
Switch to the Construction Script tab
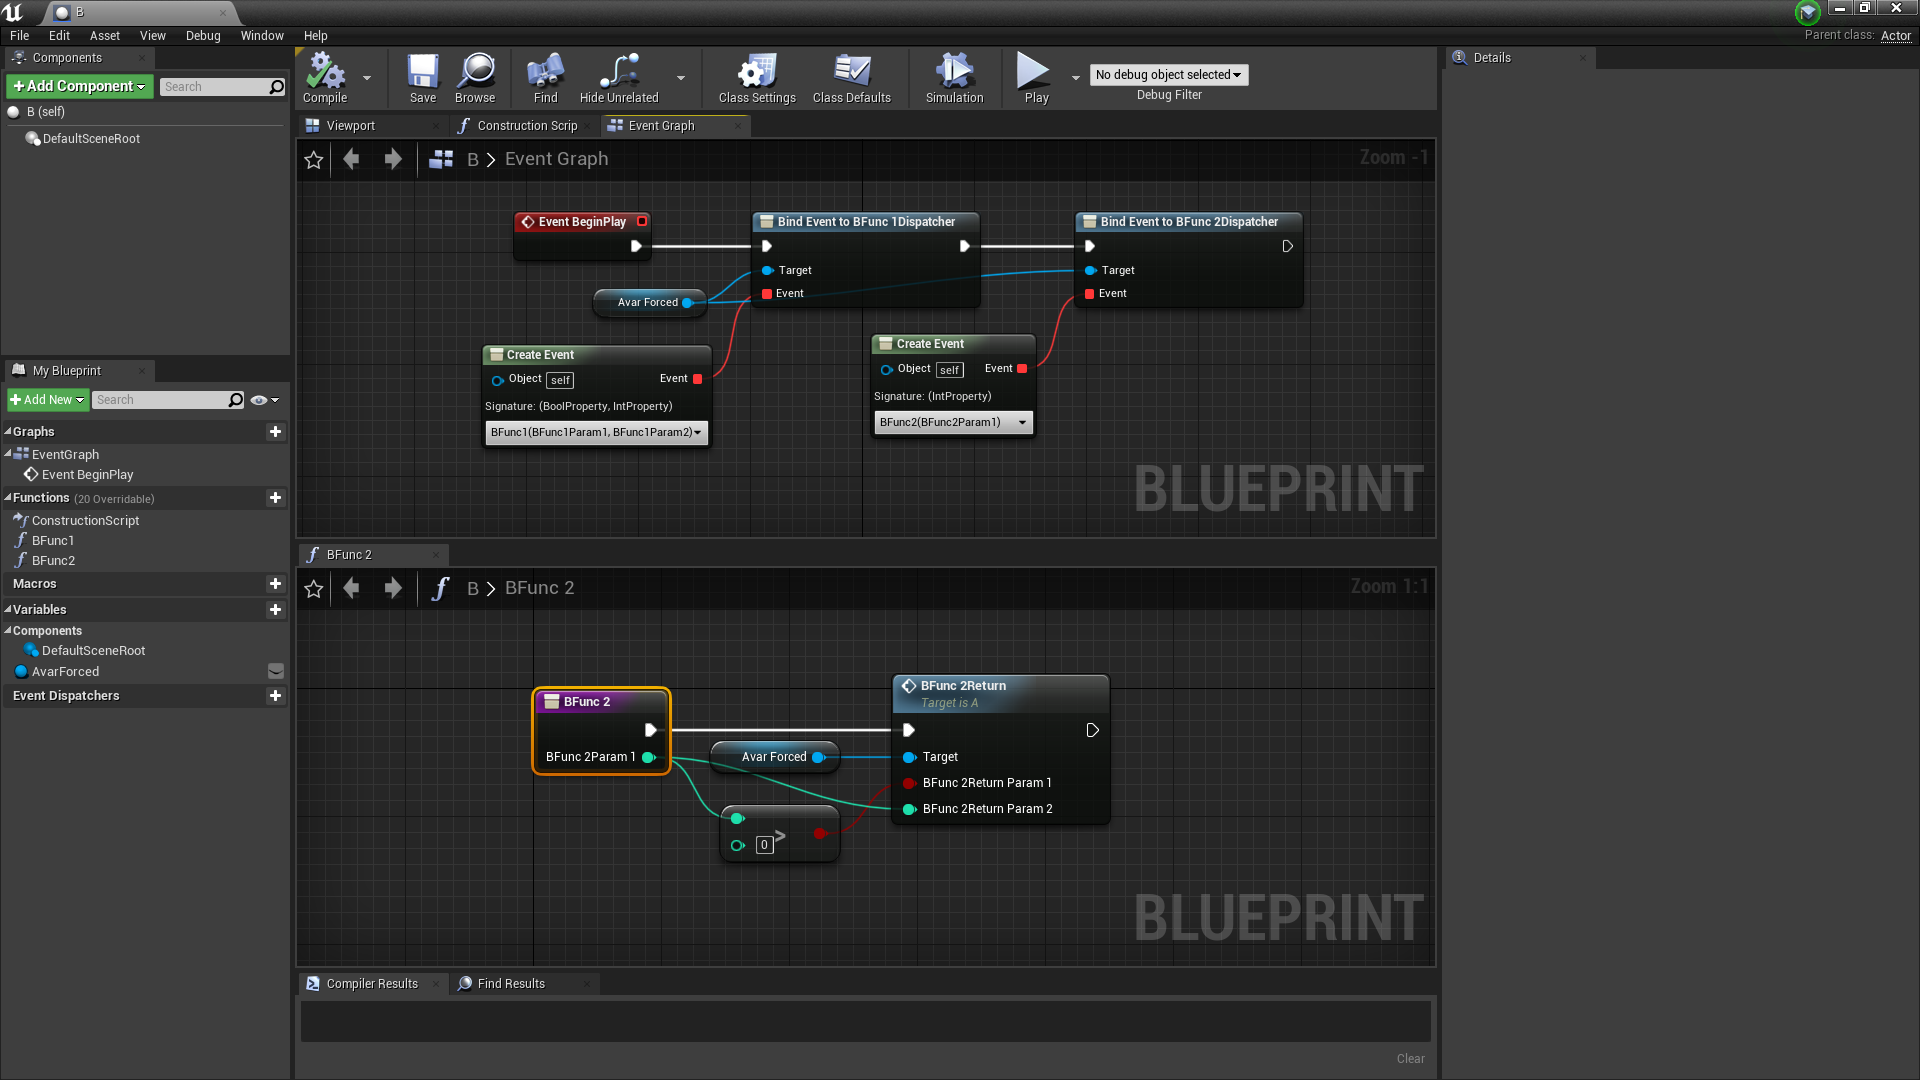click(x=526, y=126)
